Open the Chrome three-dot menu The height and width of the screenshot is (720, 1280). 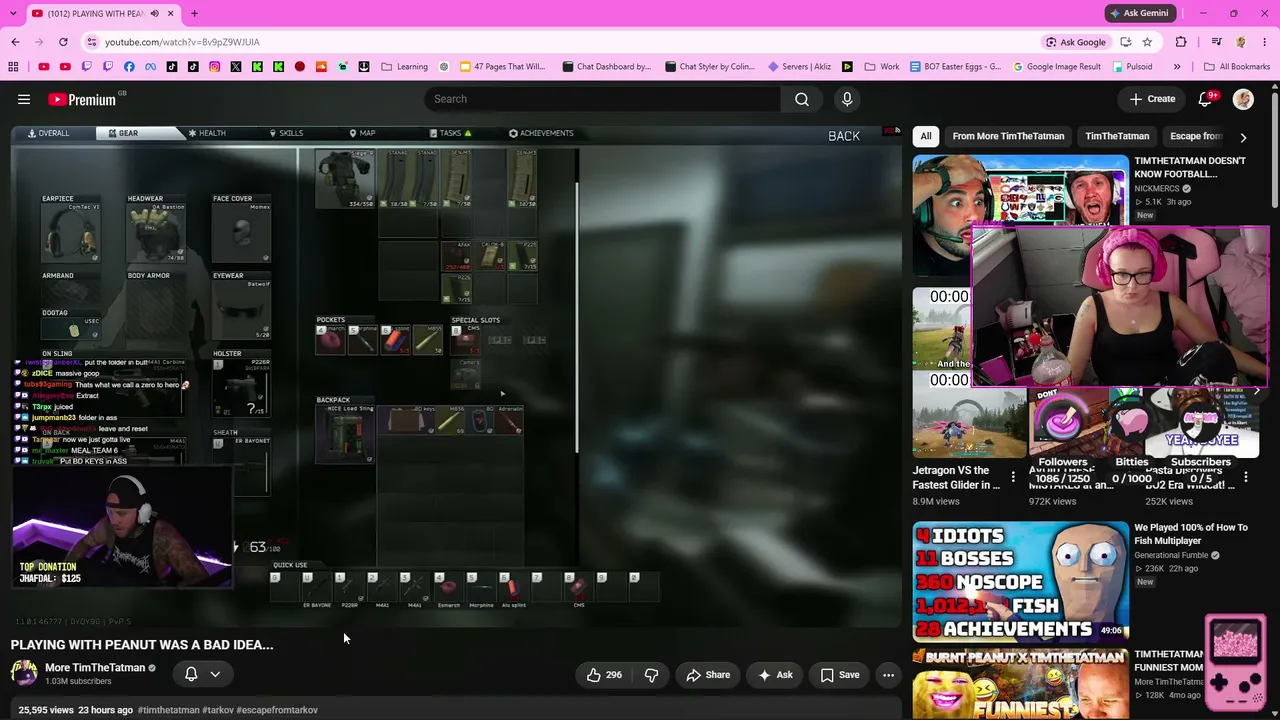[1265, 42]
